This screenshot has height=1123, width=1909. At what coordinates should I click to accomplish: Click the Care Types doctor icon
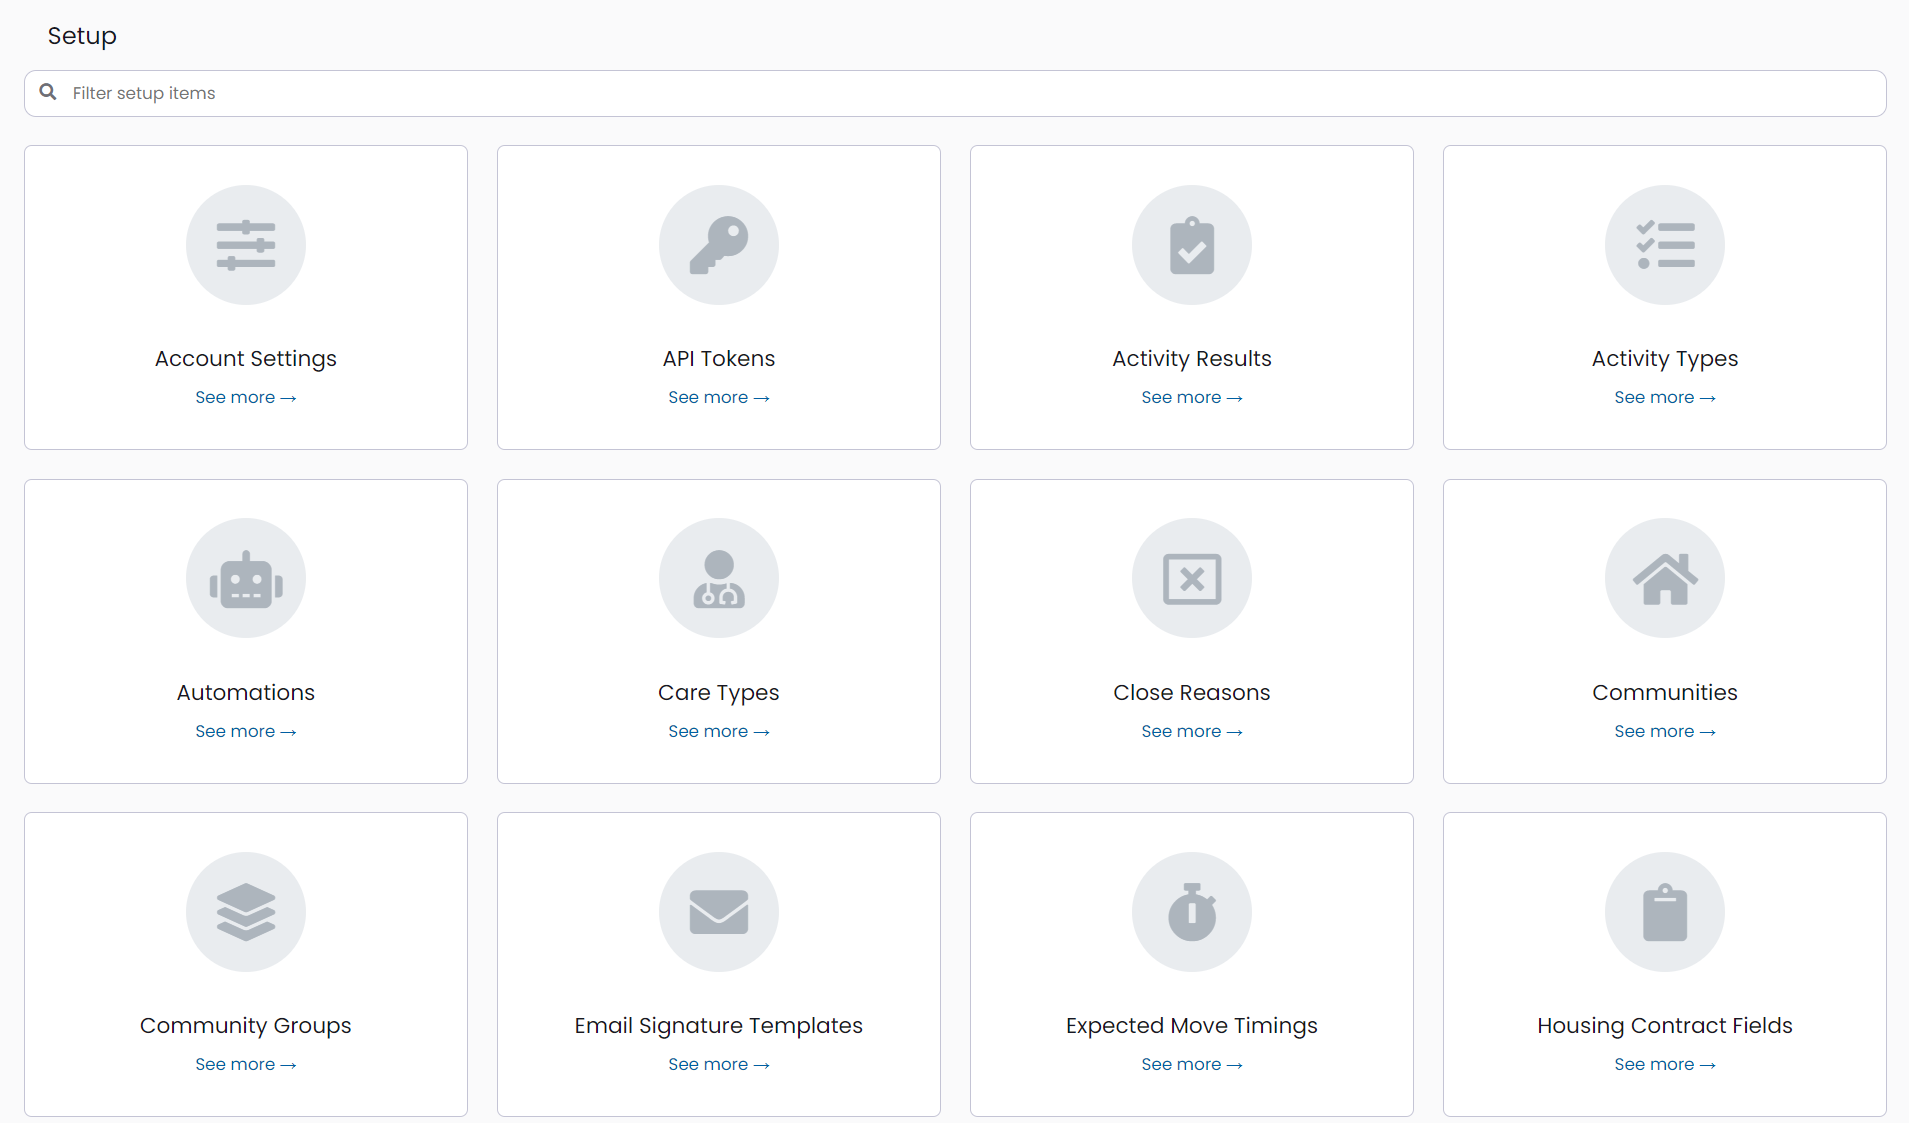[719, 578]
